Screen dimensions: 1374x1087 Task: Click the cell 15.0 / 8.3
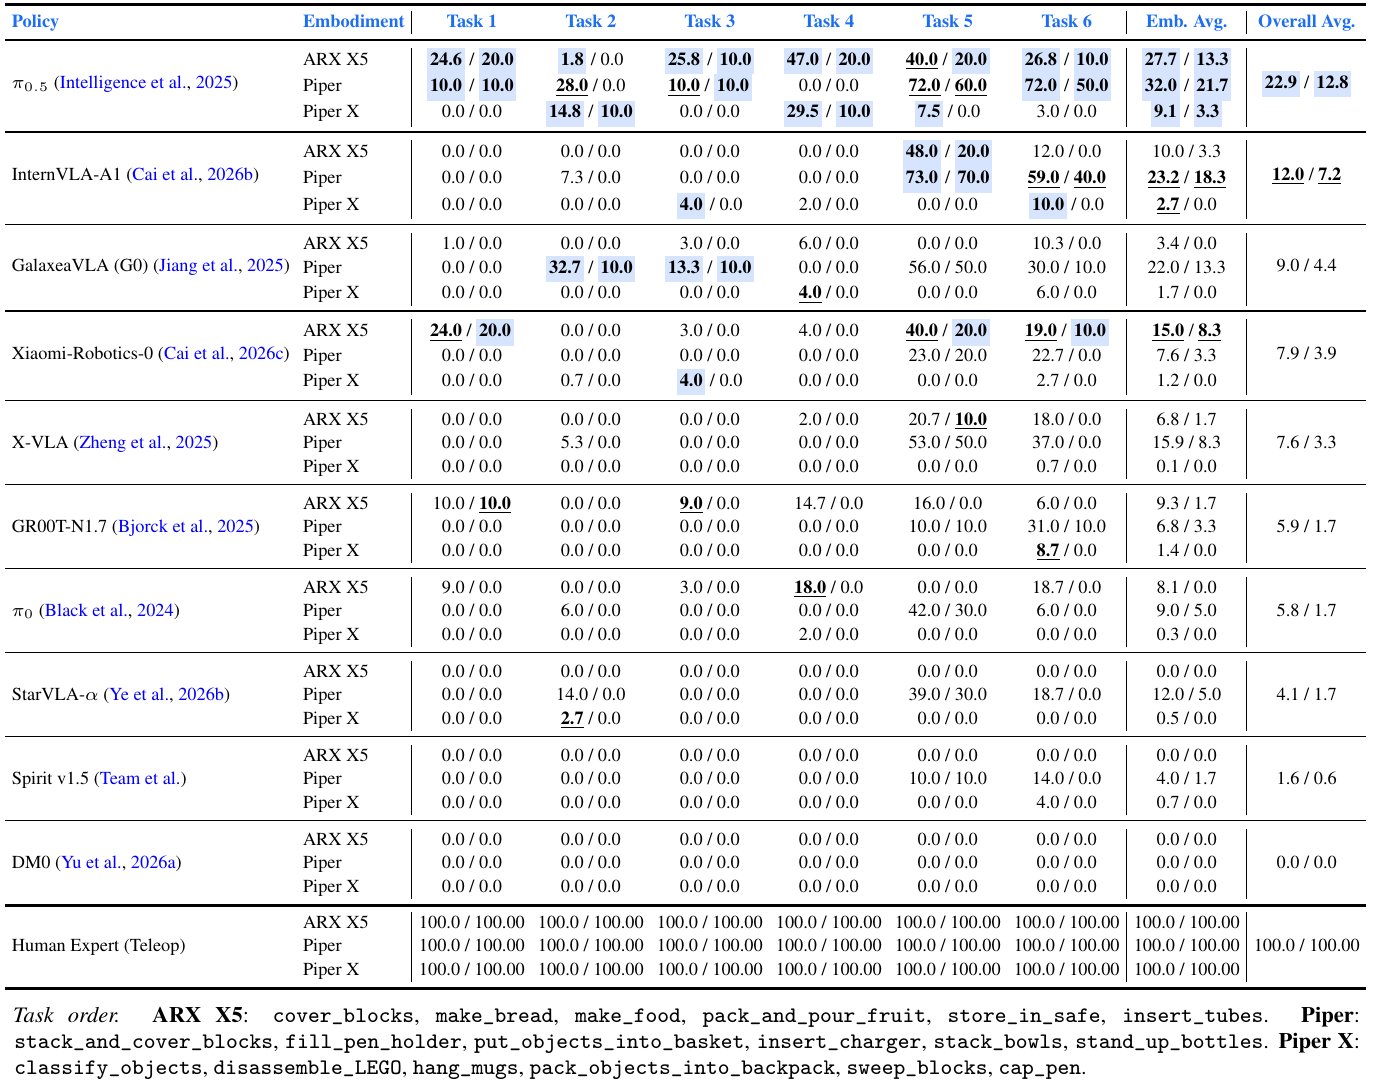click(x=1187, y=330)
